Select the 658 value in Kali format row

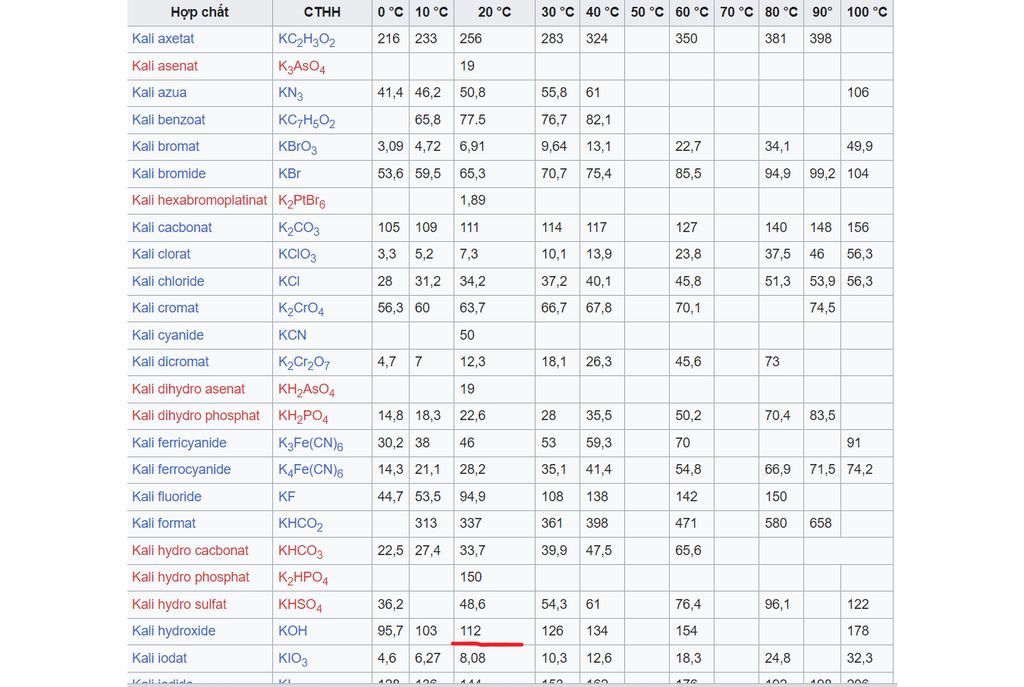[x=820, y=524]
